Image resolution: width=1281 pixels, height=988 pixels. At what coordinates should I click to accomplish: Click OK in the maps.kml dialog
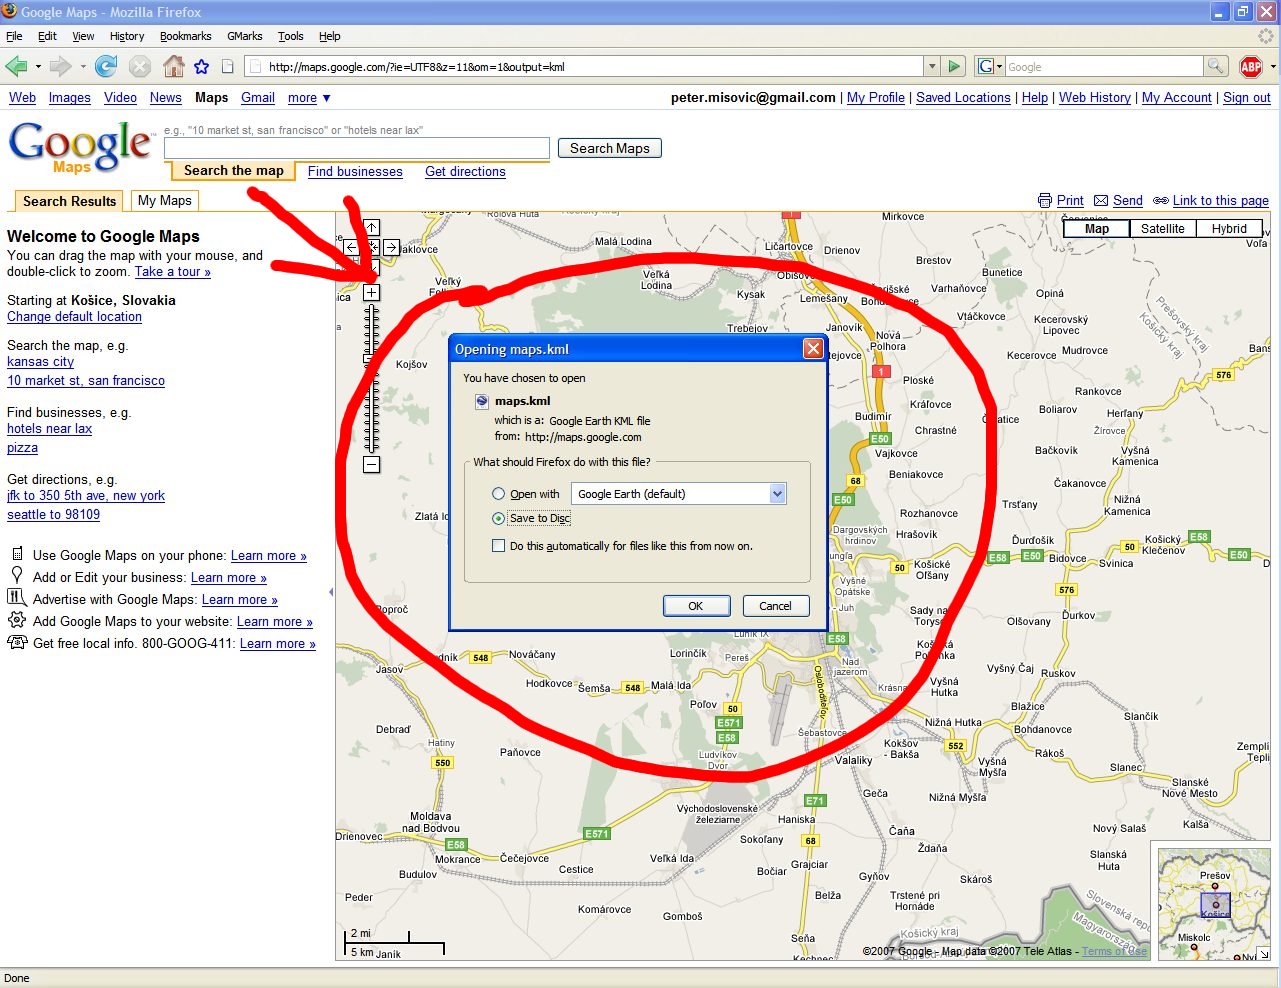(x=695, y=606)
